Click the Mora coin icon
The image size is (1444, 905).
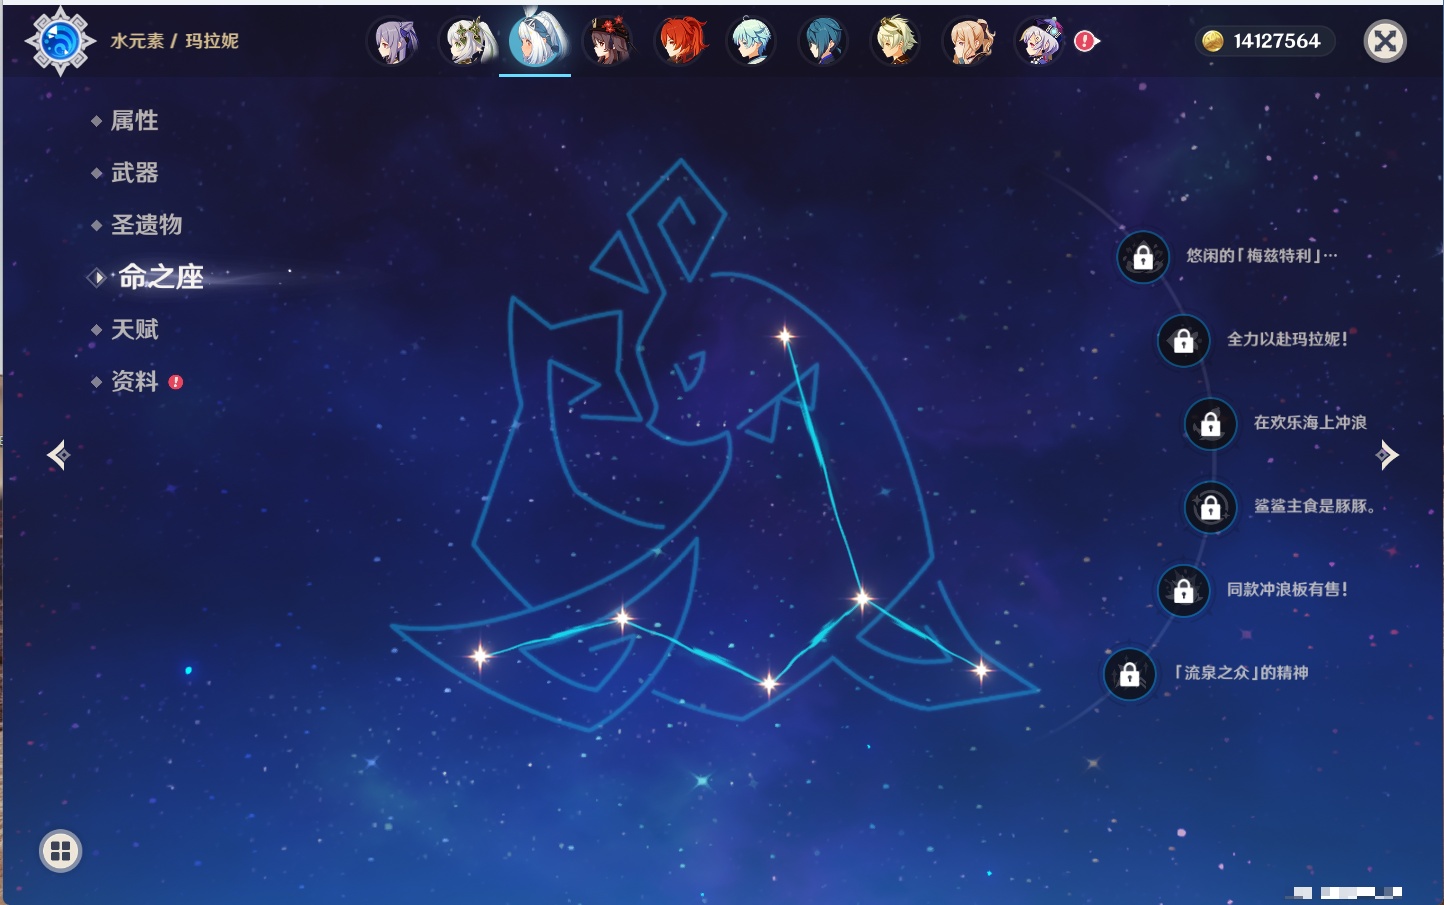1213,41
